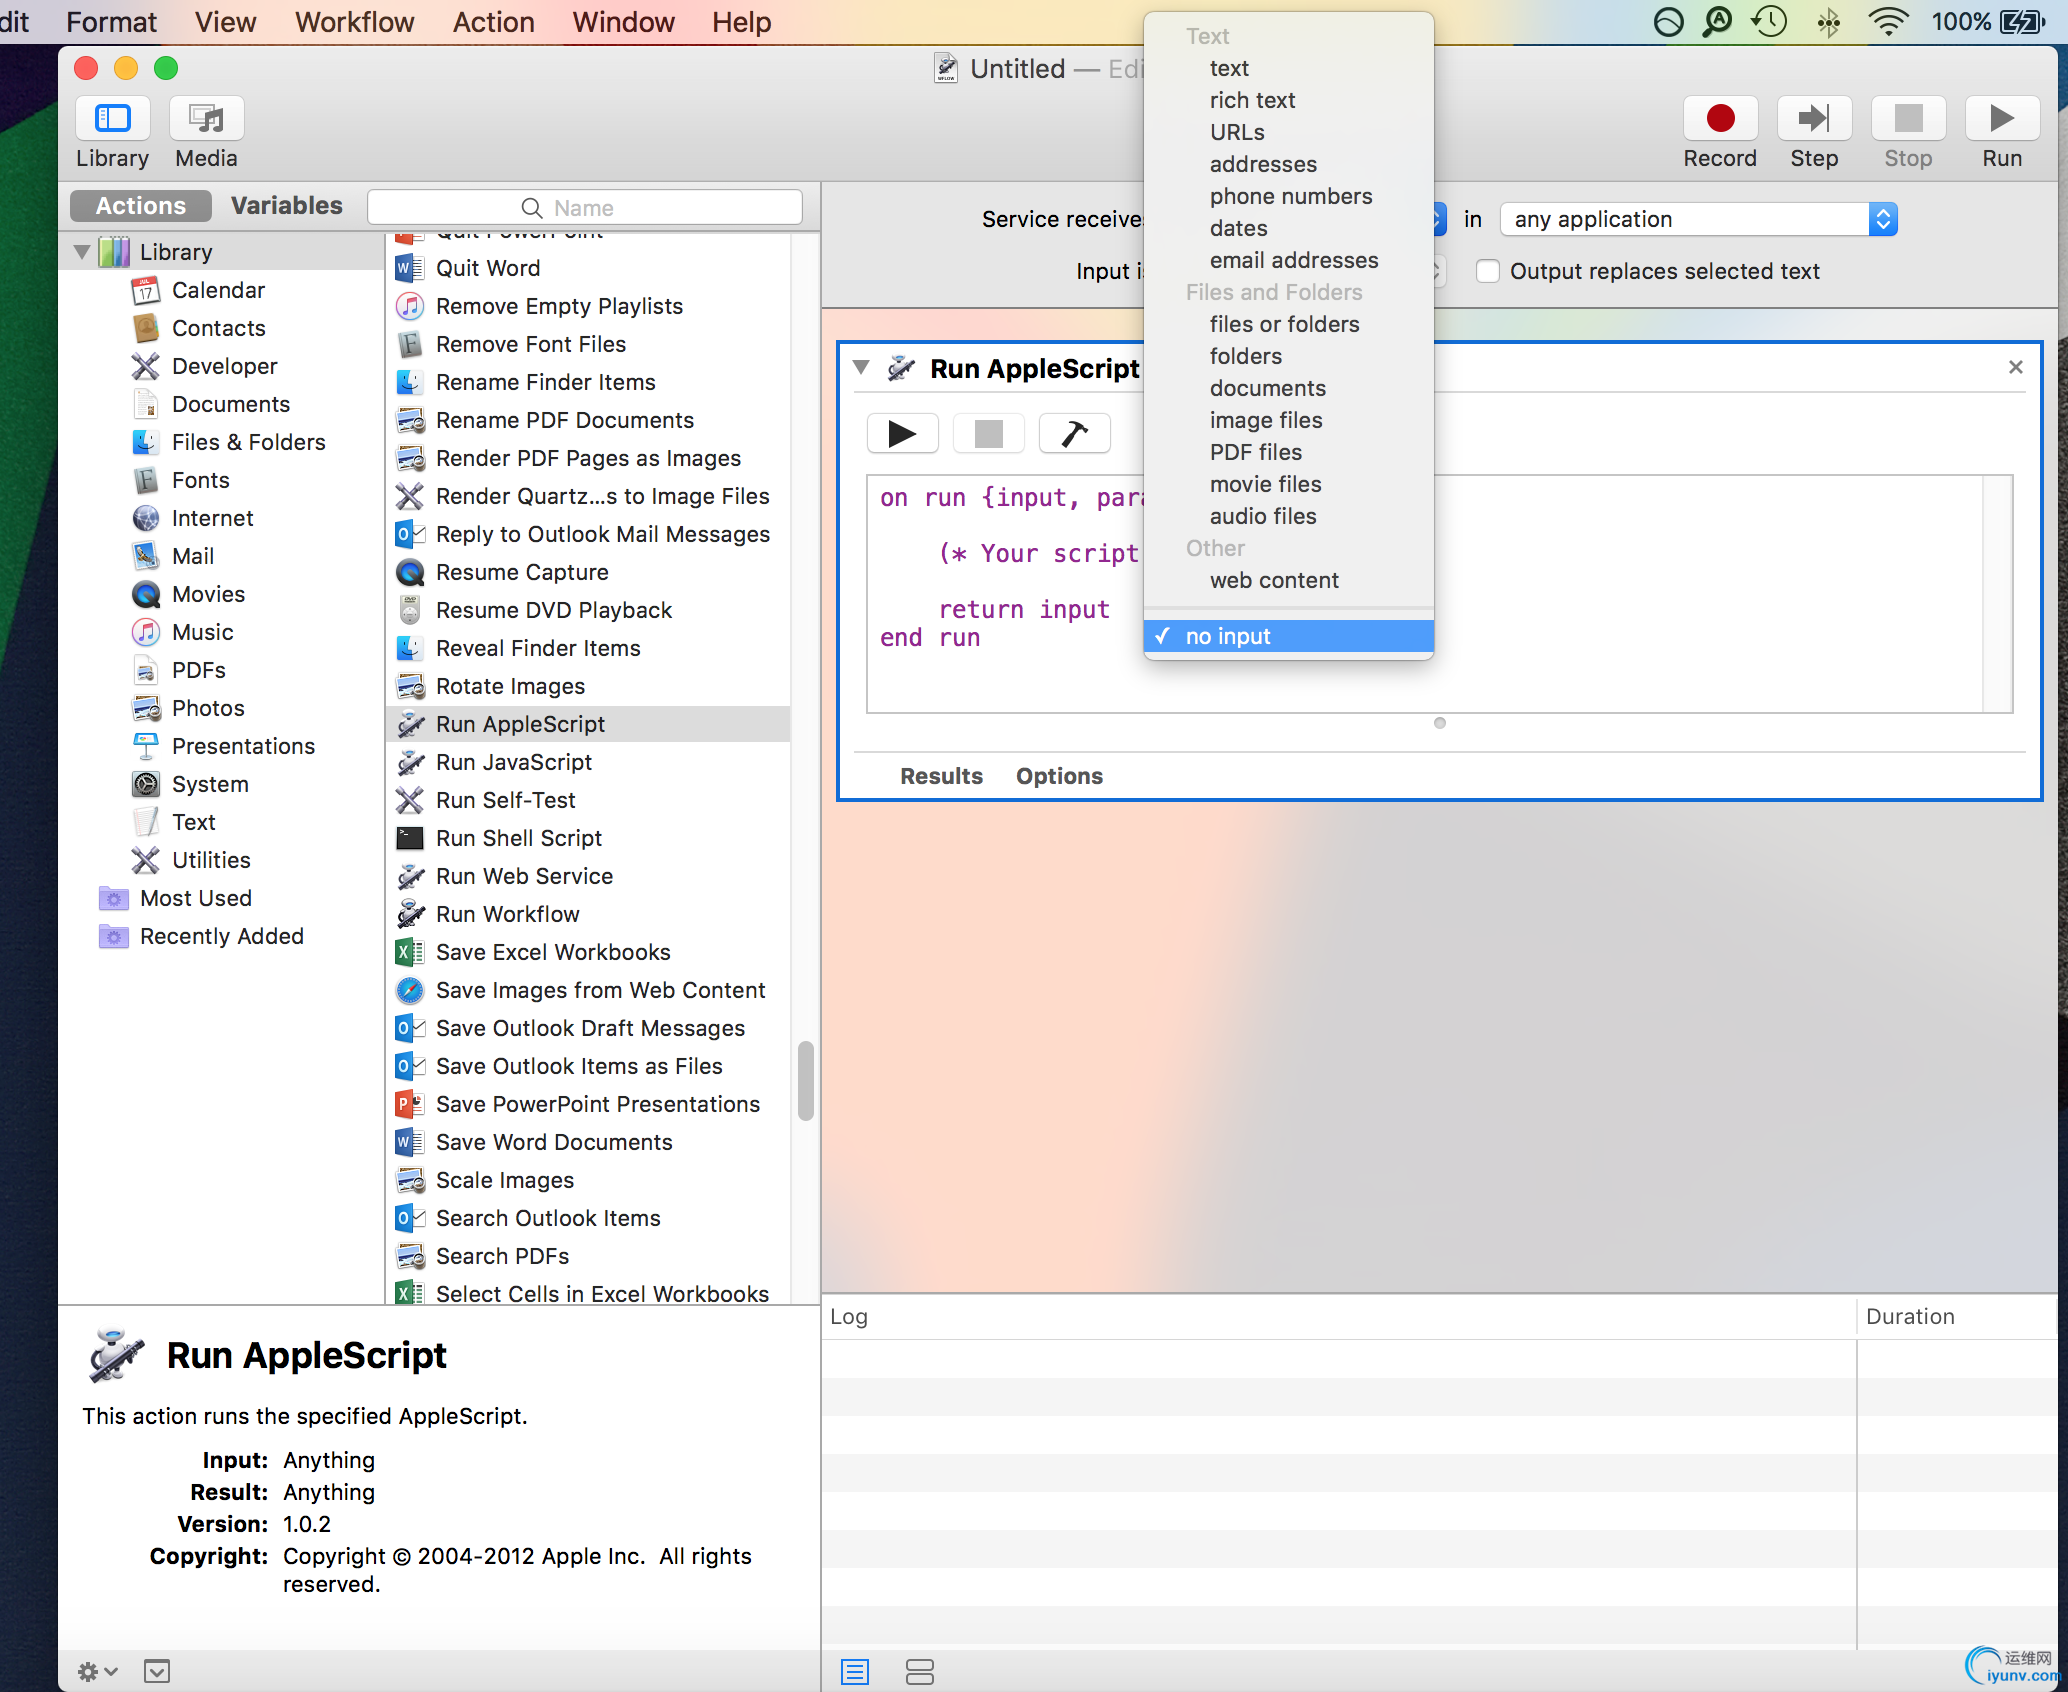2068x1692 pixels.
Task: Collapse the Library tree
Action: point(82,252)
